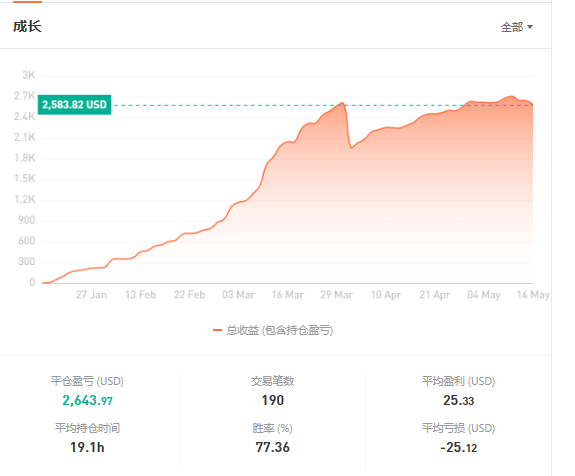Viewport: 575px width, 476px height.
Task: Click the 27 Jan date label on axis
Action: [91, 295]
